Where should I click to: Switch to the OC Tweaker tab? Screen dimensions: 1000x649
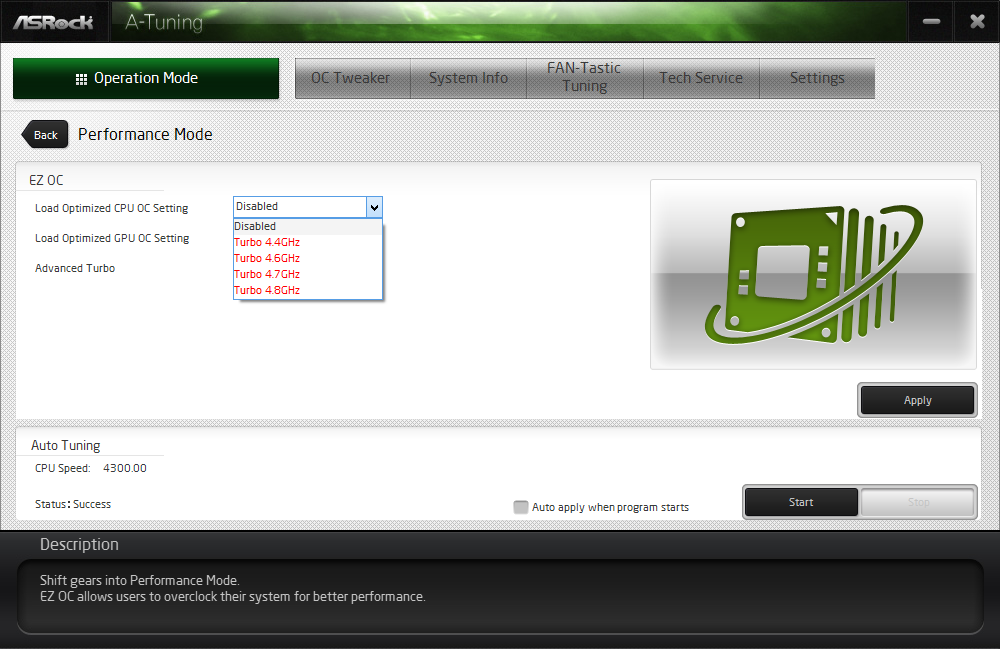tap(352, 78)
